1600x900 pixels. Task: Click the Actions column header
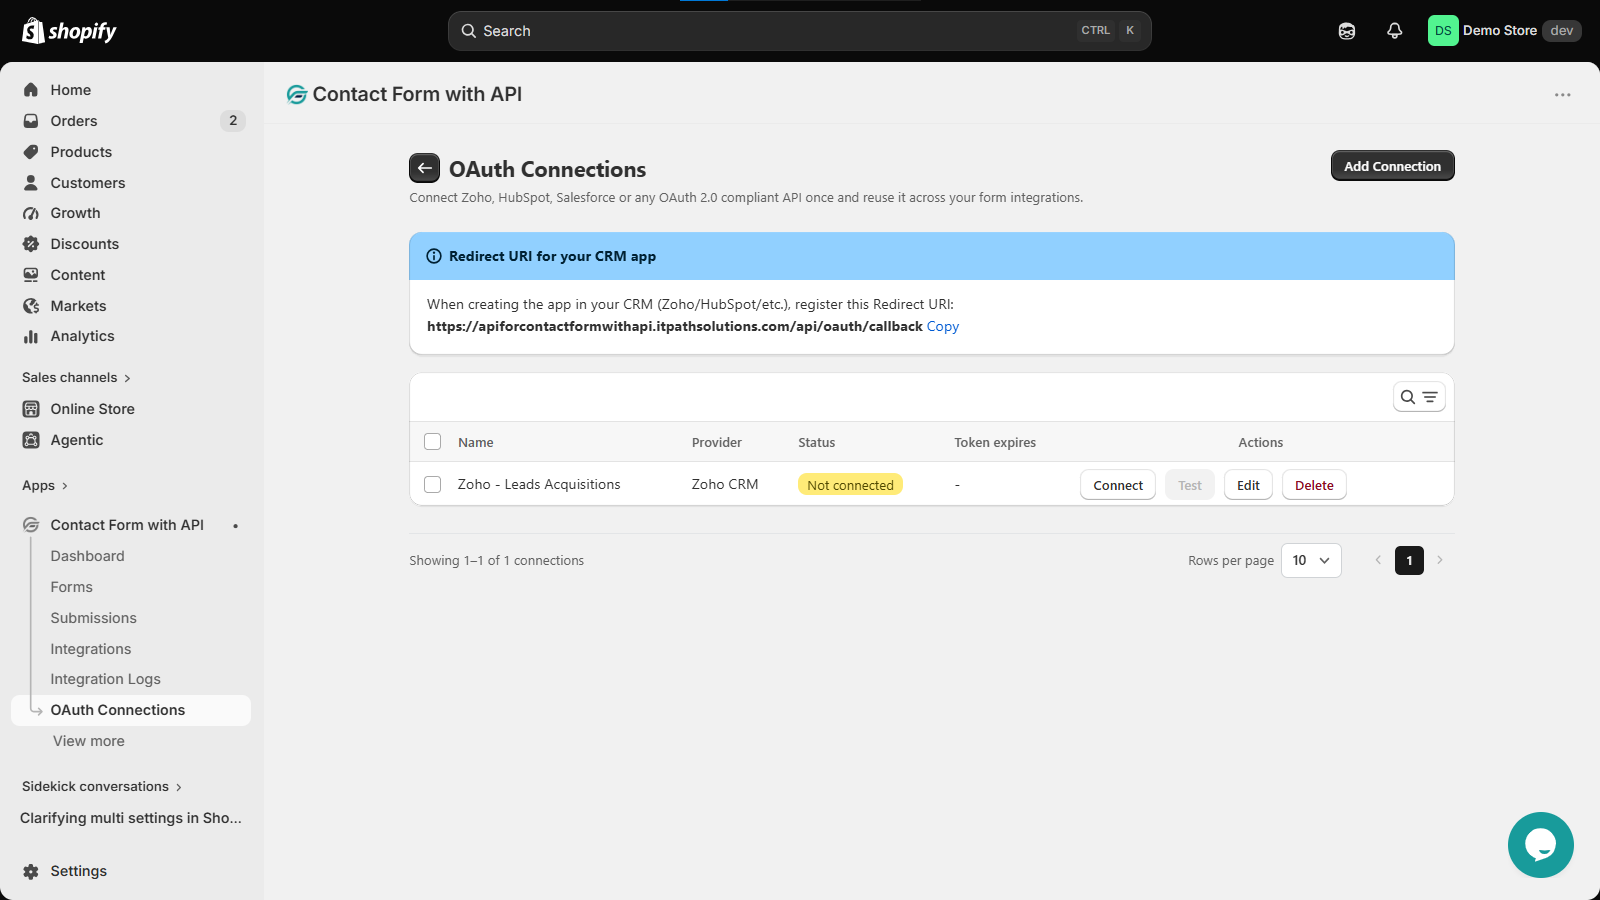click(x=1261, y=442)
